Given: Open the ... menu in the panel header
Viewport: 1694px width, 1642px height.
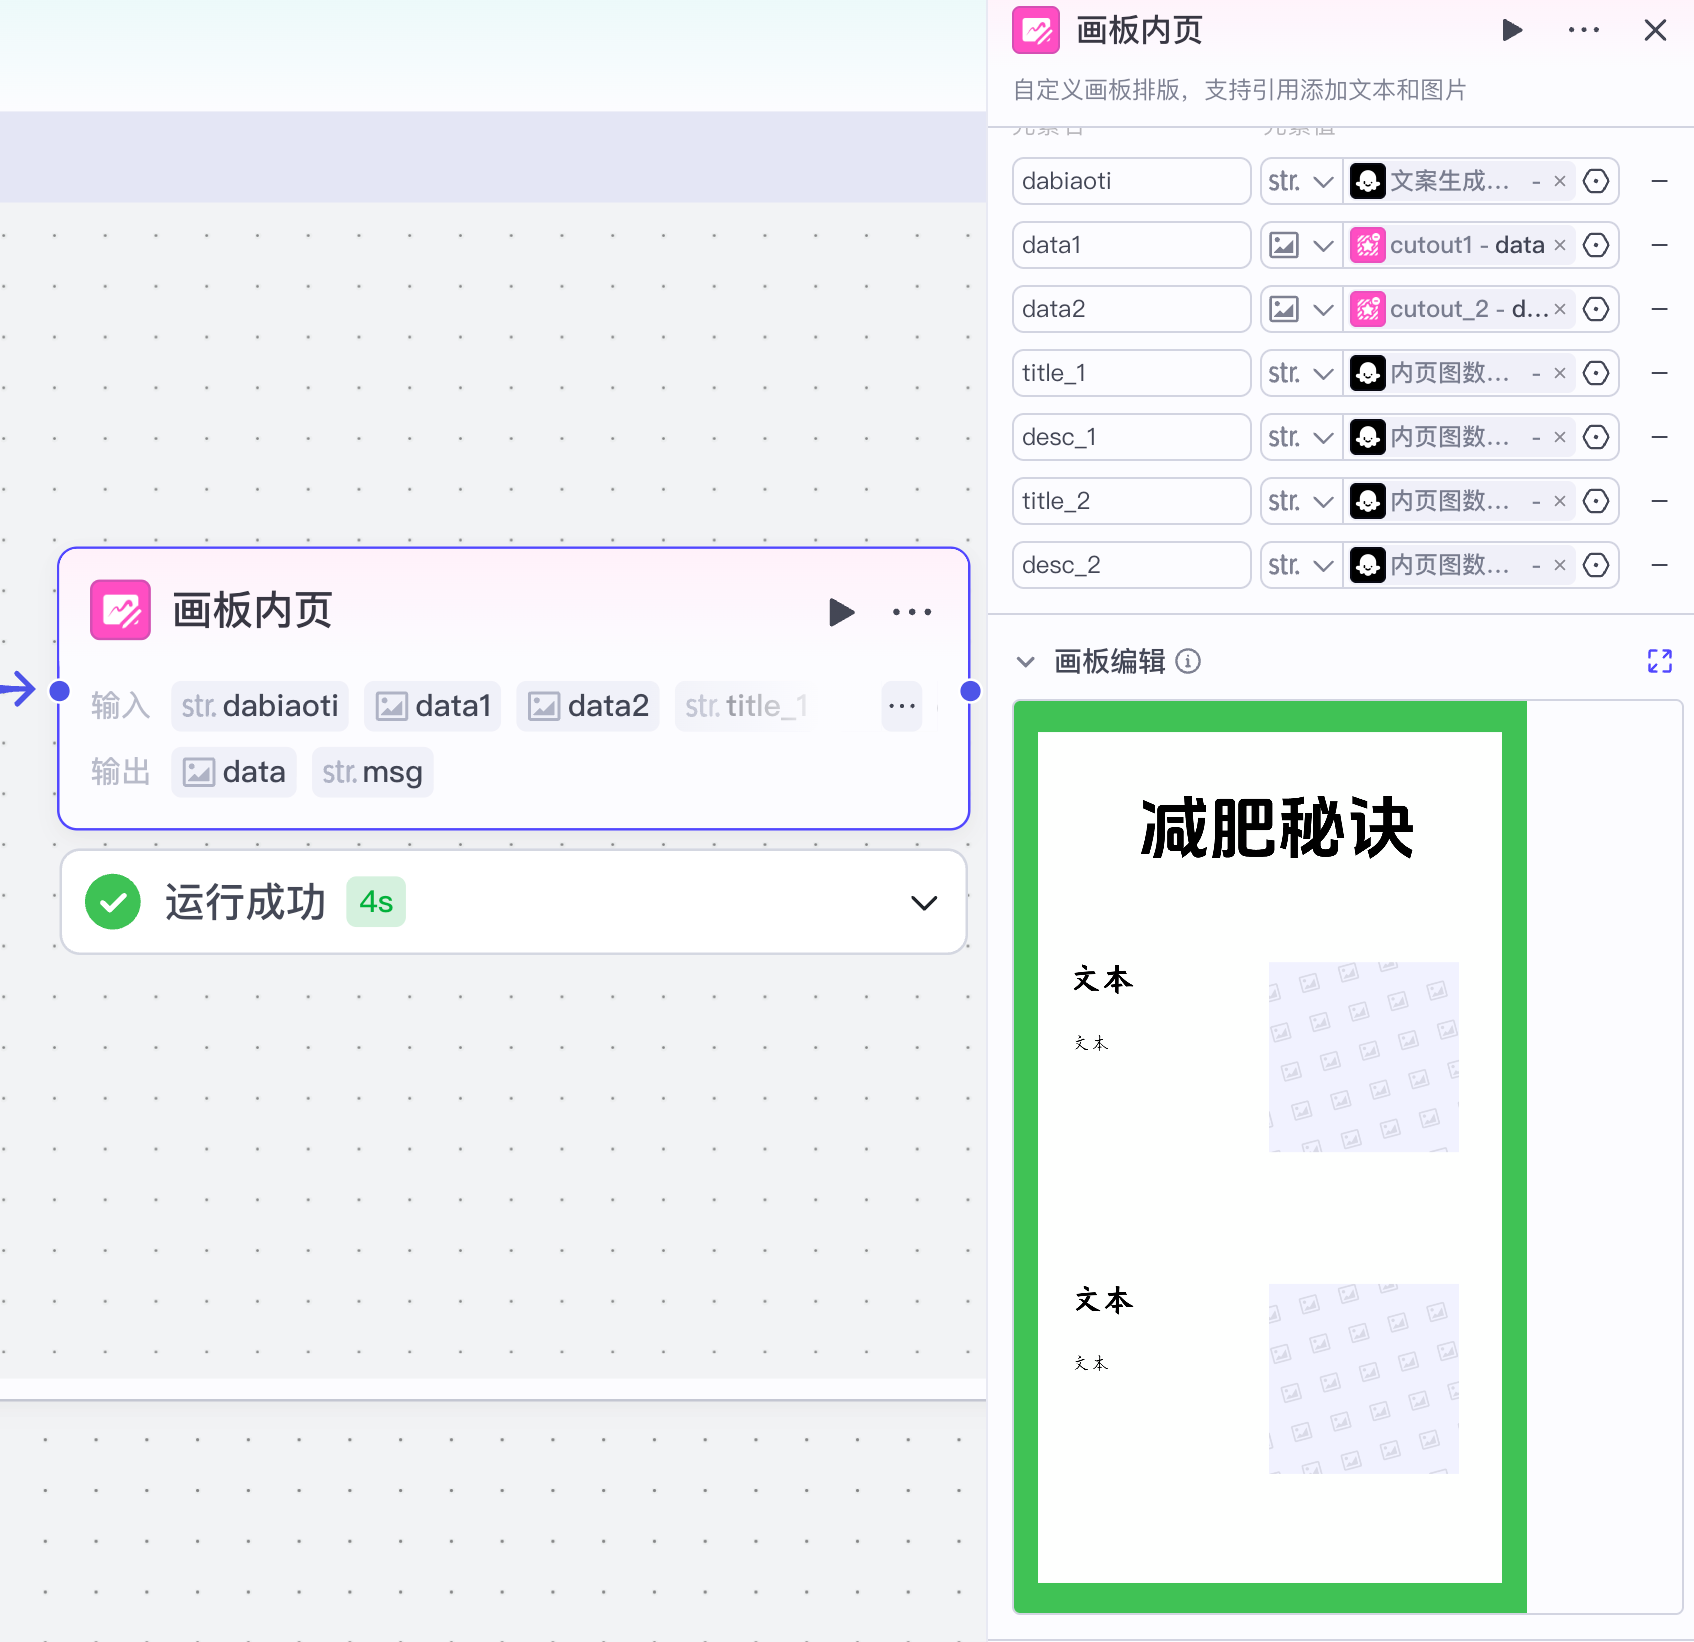Looking at the screenshot, I should click(1582, 30).
